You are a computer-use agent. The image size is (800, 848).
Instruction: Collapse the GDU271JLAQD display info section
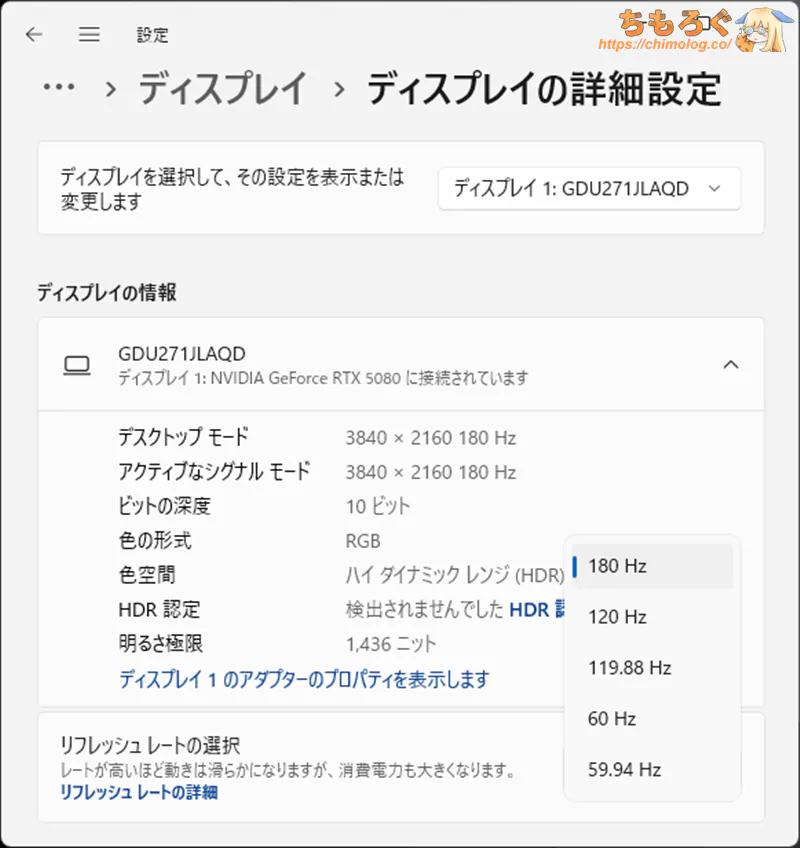tap(731, 365)
